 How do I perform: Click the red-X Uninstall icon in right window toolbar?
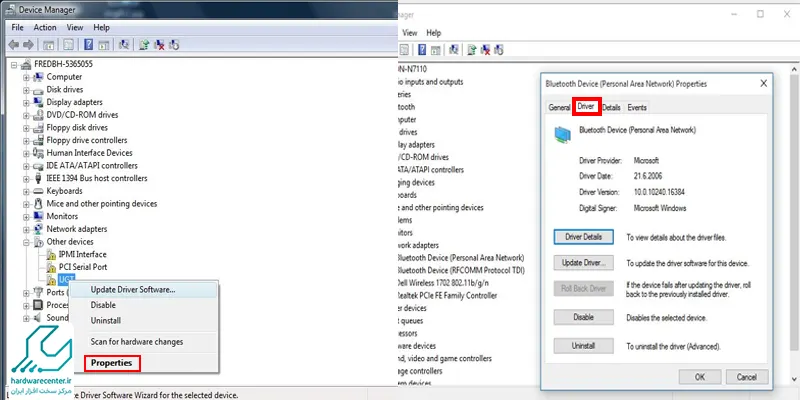click(x=486, y=49)
